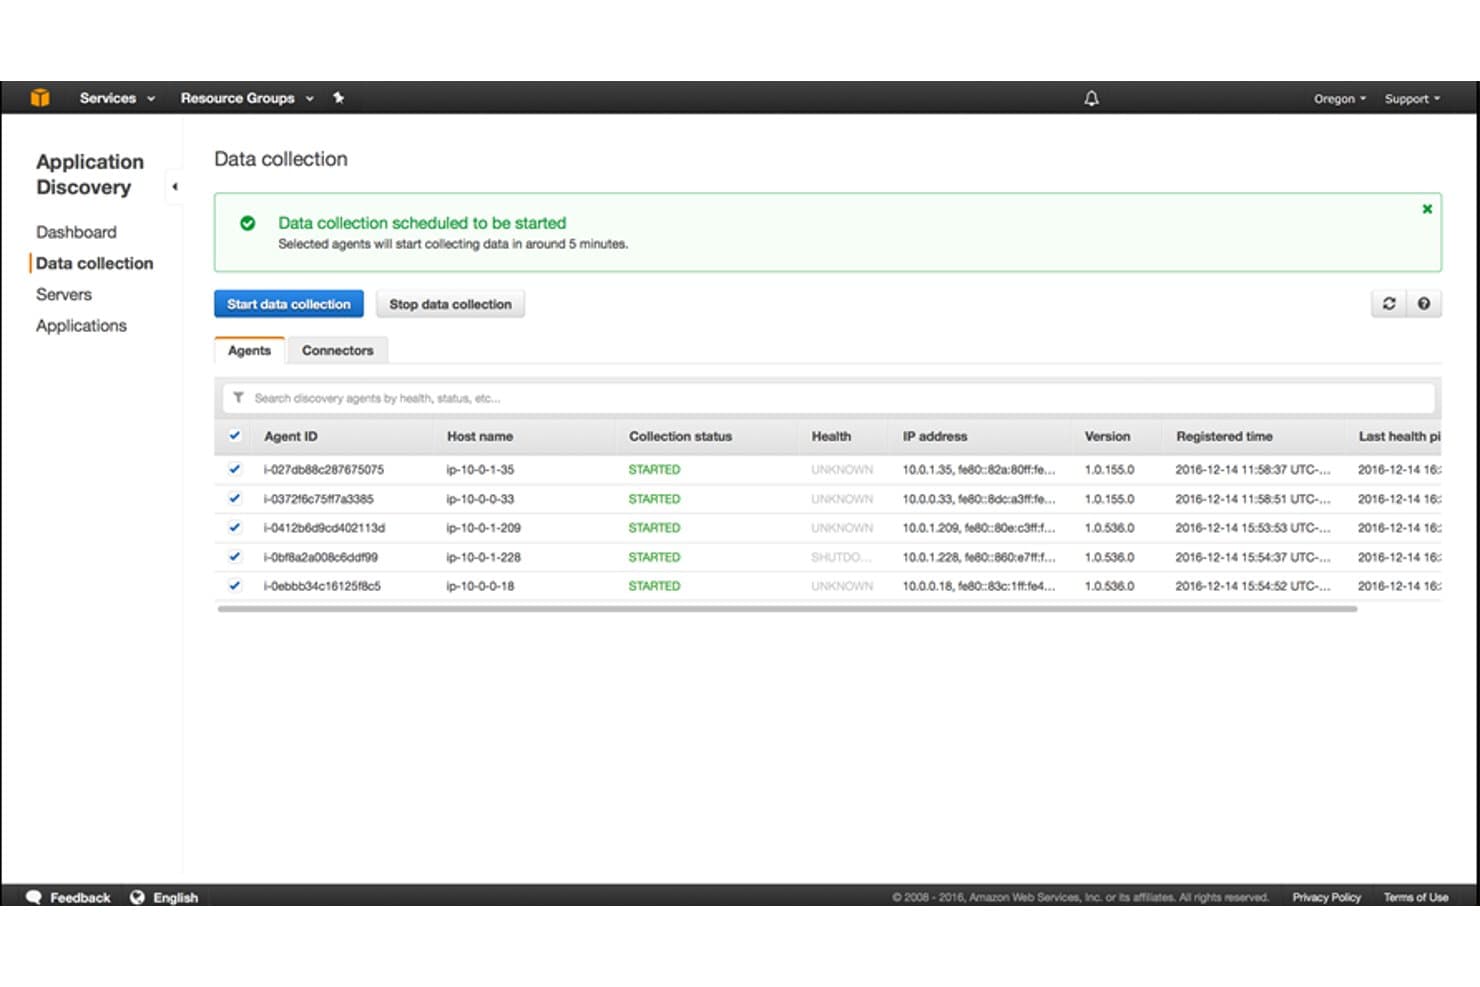The image size is (1480, 987).
Task: Uncheck agent i-0ebbb34c16125f8c5
Action: pos(235,586)
